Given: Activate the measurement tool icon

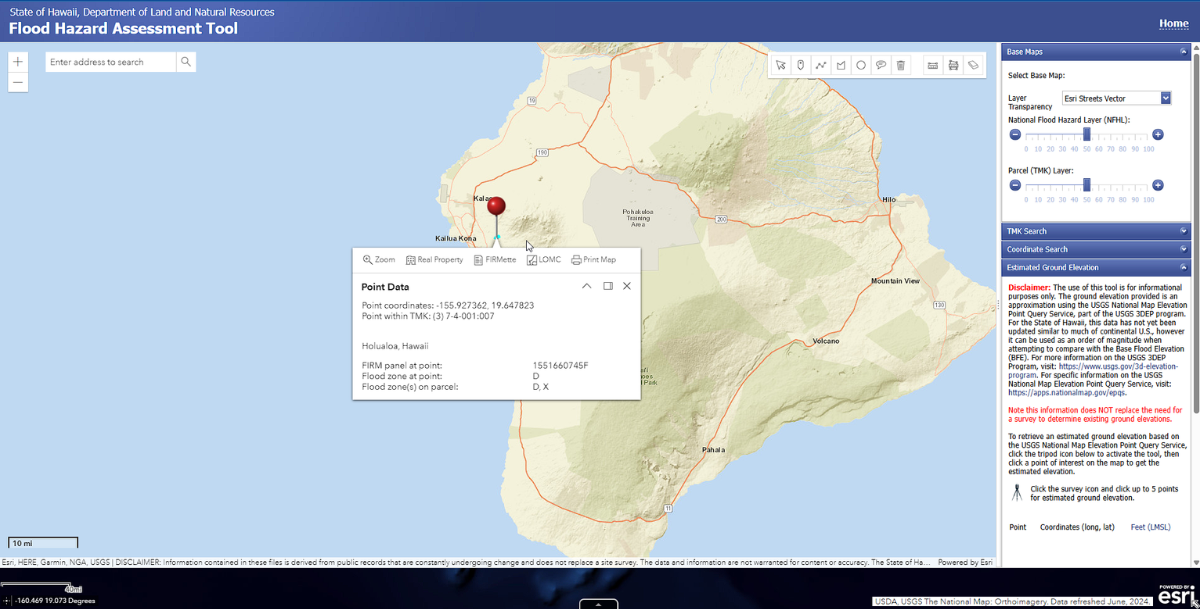Looking at the screenshot, I should tap(932, 64).
